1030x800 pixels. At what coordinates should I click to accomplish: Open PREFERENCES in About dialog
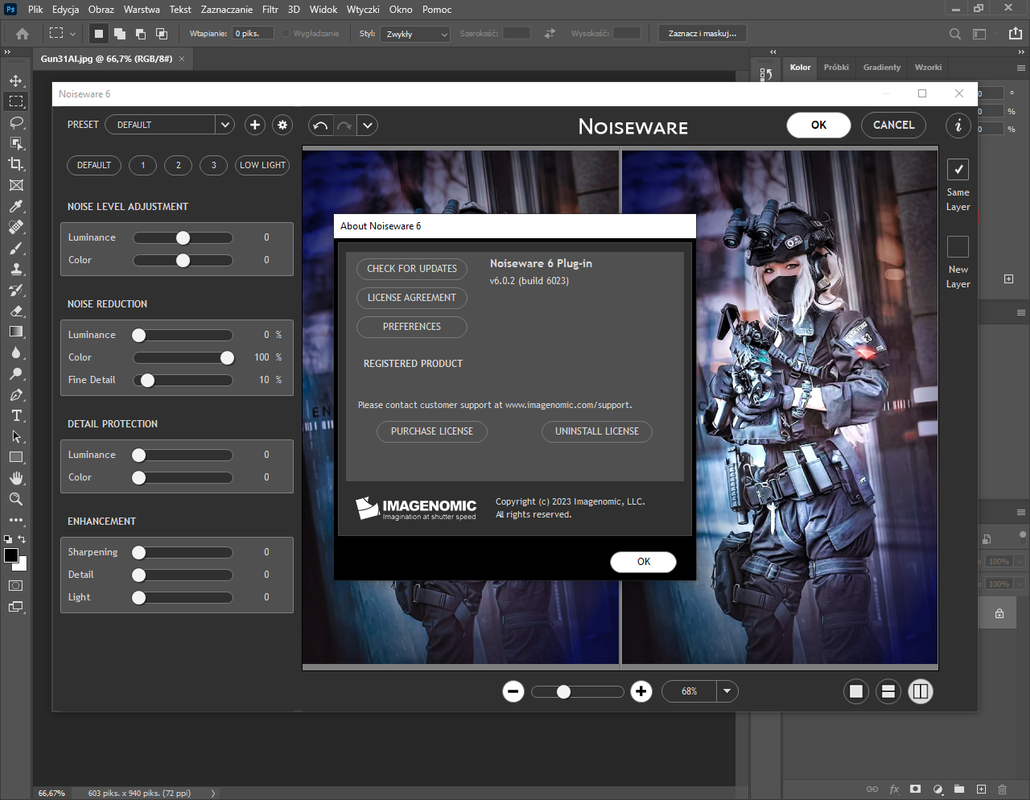[412, 326]
